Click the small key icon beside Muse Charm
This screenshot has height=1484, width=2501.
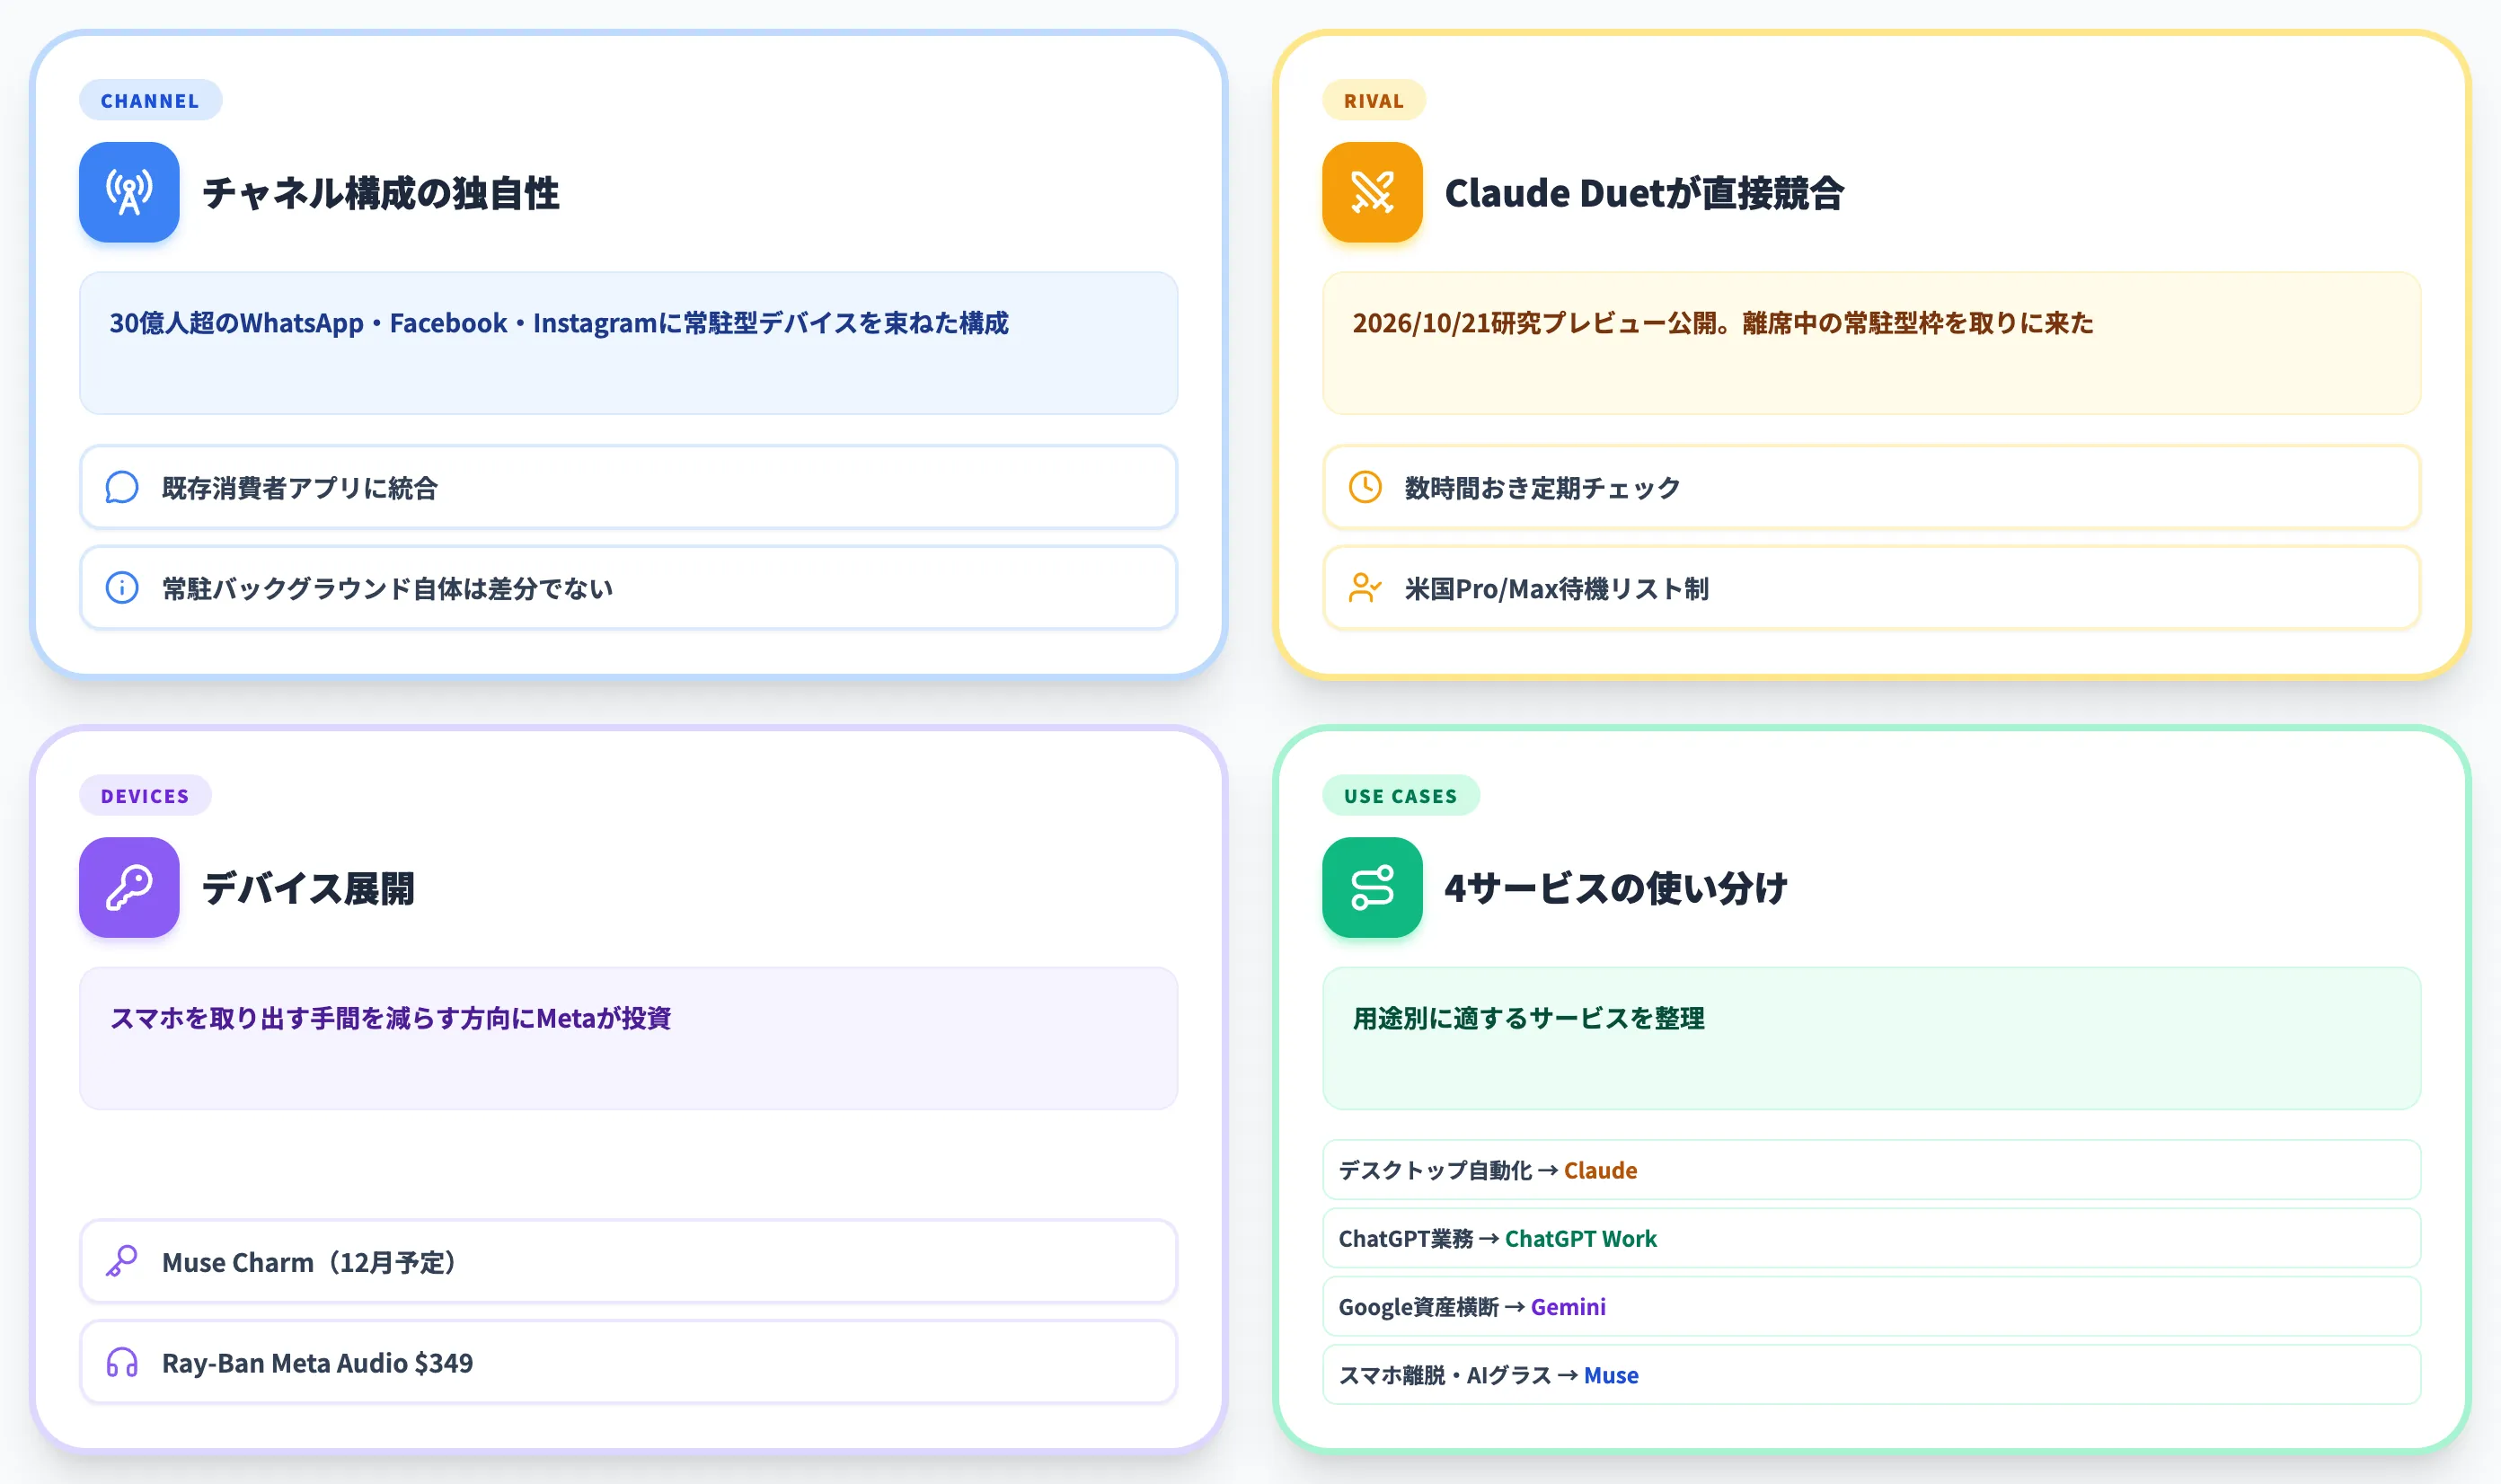tap(122, 1261)
